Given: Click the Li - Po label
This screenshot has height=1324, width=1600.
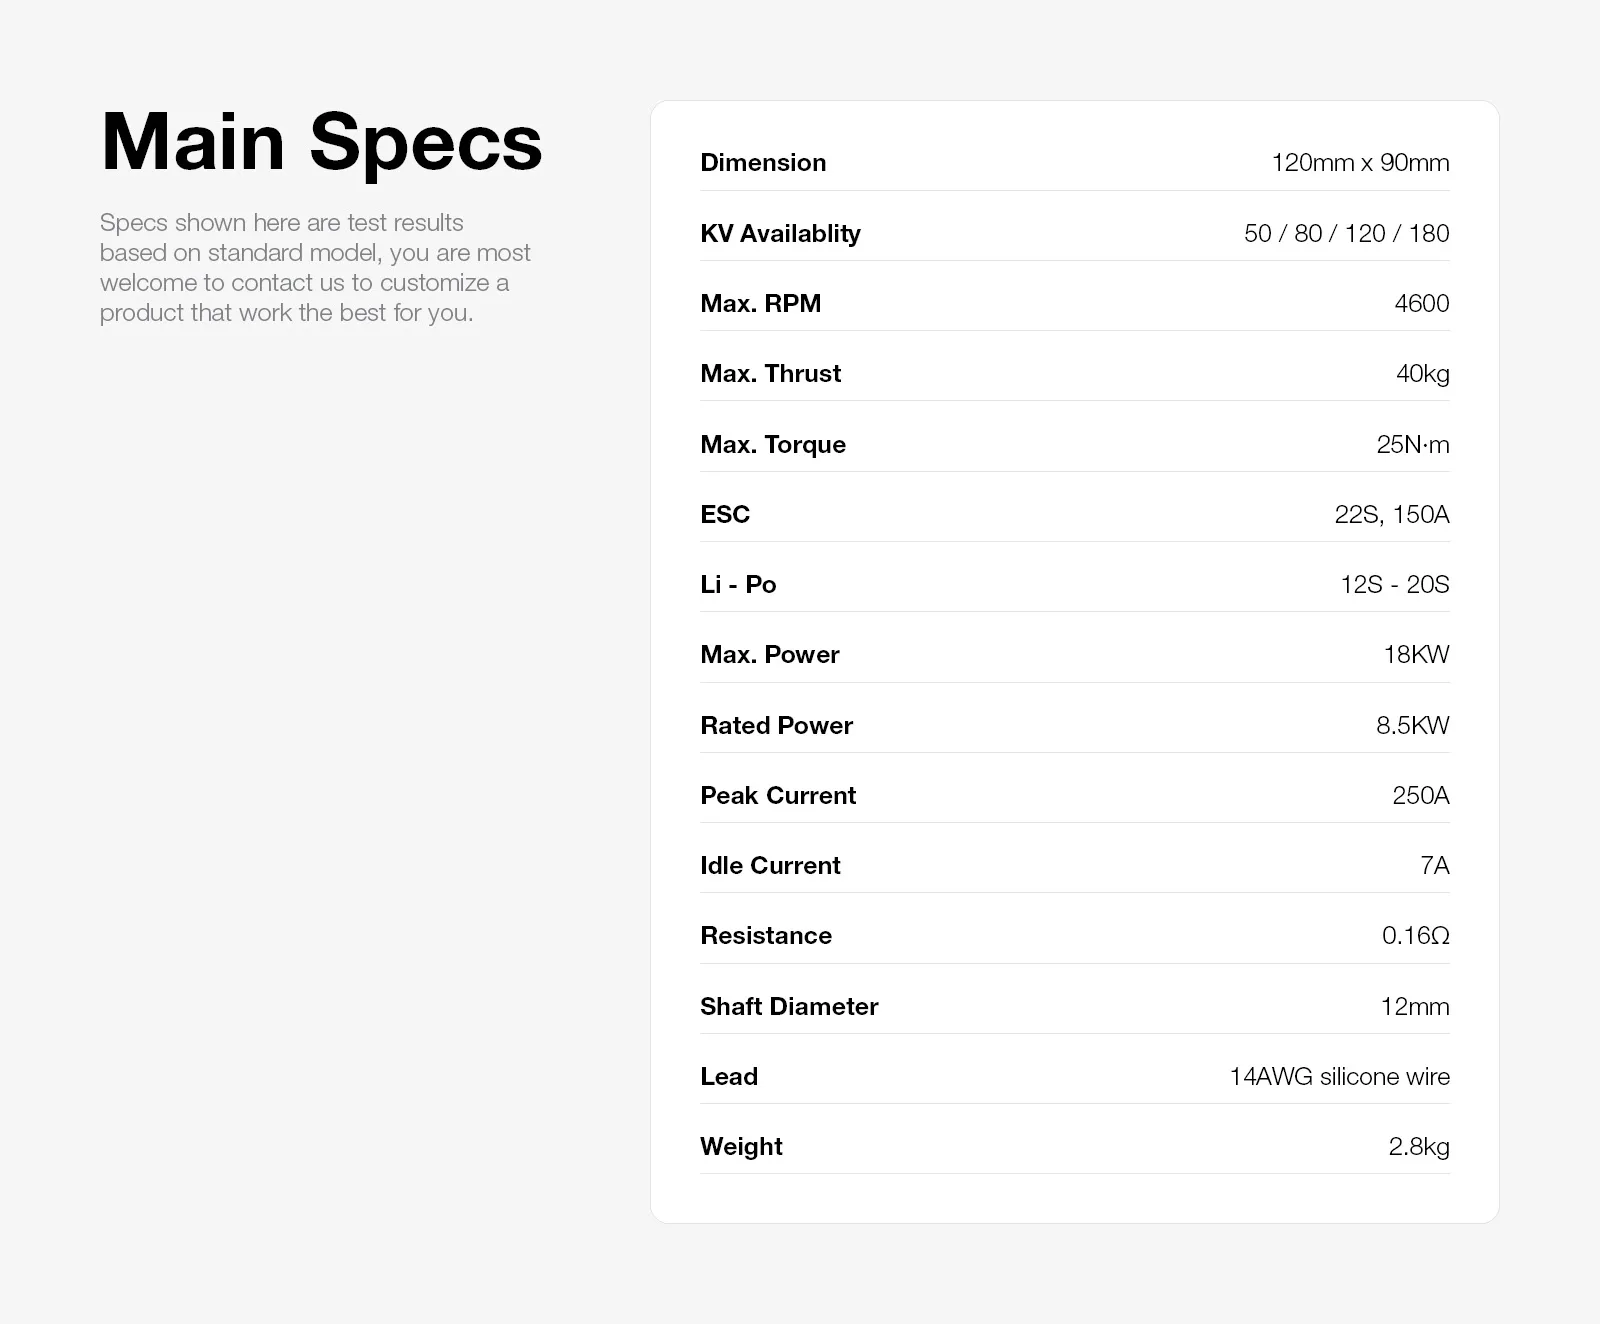Looking at the screenshot, I should 738,584.
